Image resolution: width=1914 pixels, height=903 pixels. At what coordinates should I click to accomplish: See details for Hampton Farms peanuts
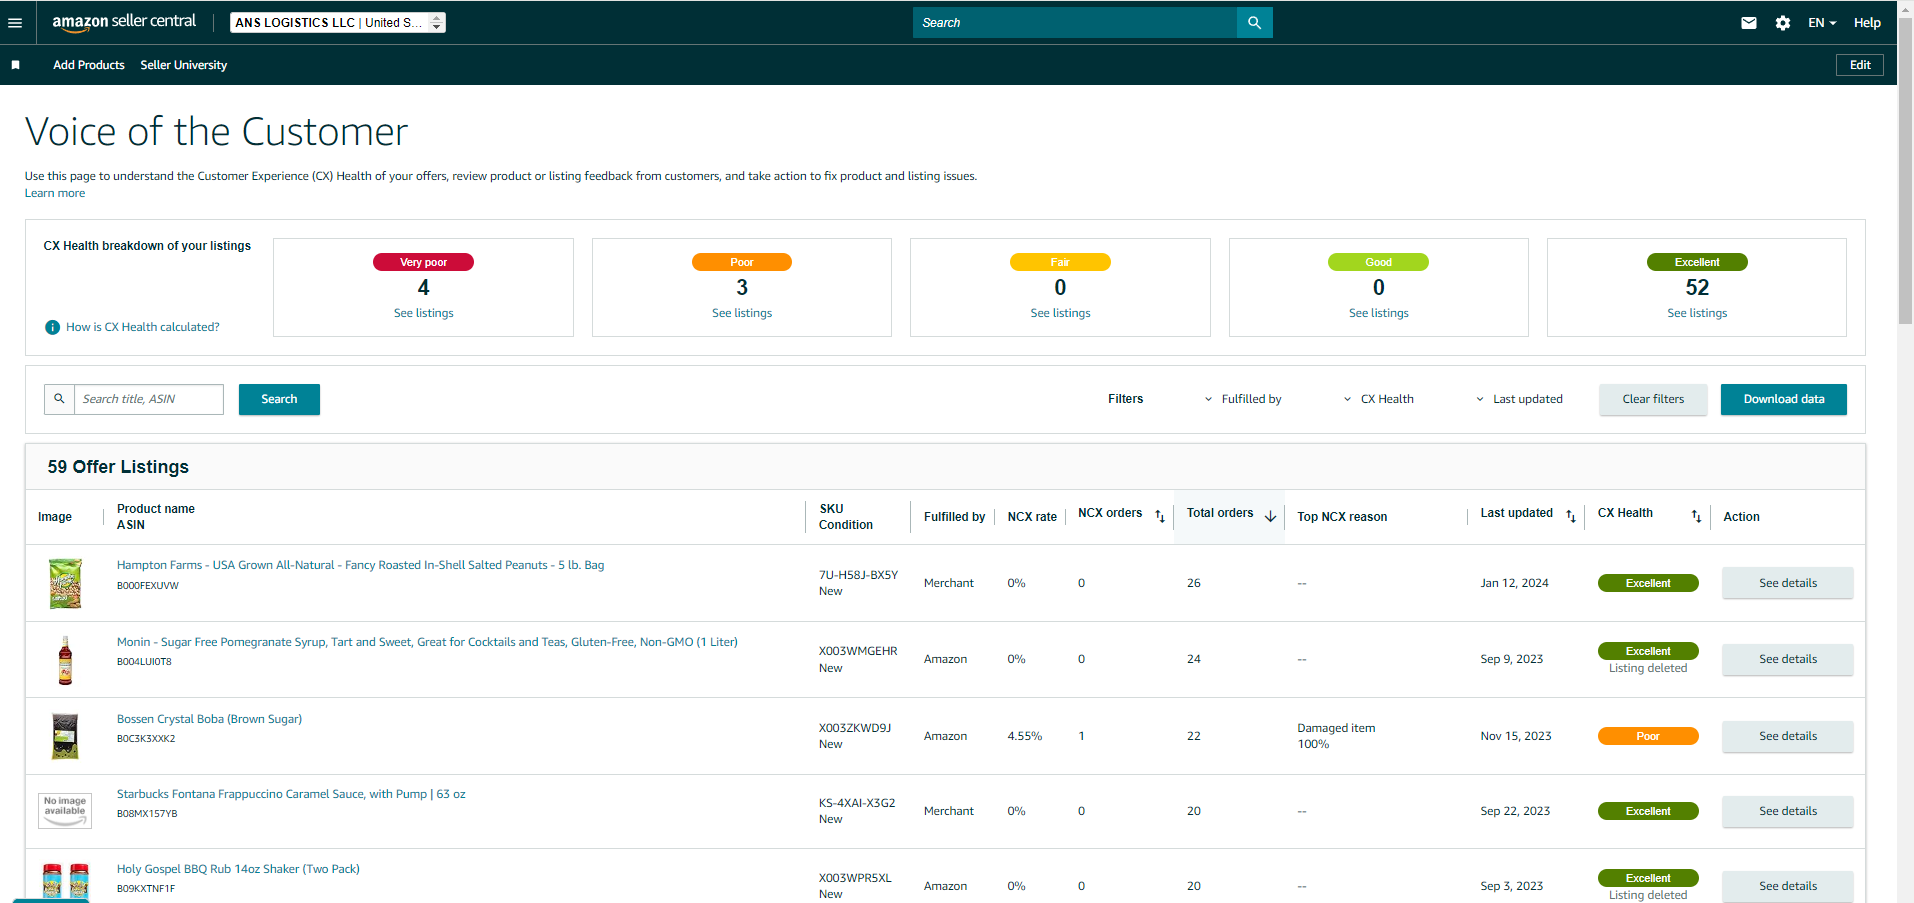1788,583
